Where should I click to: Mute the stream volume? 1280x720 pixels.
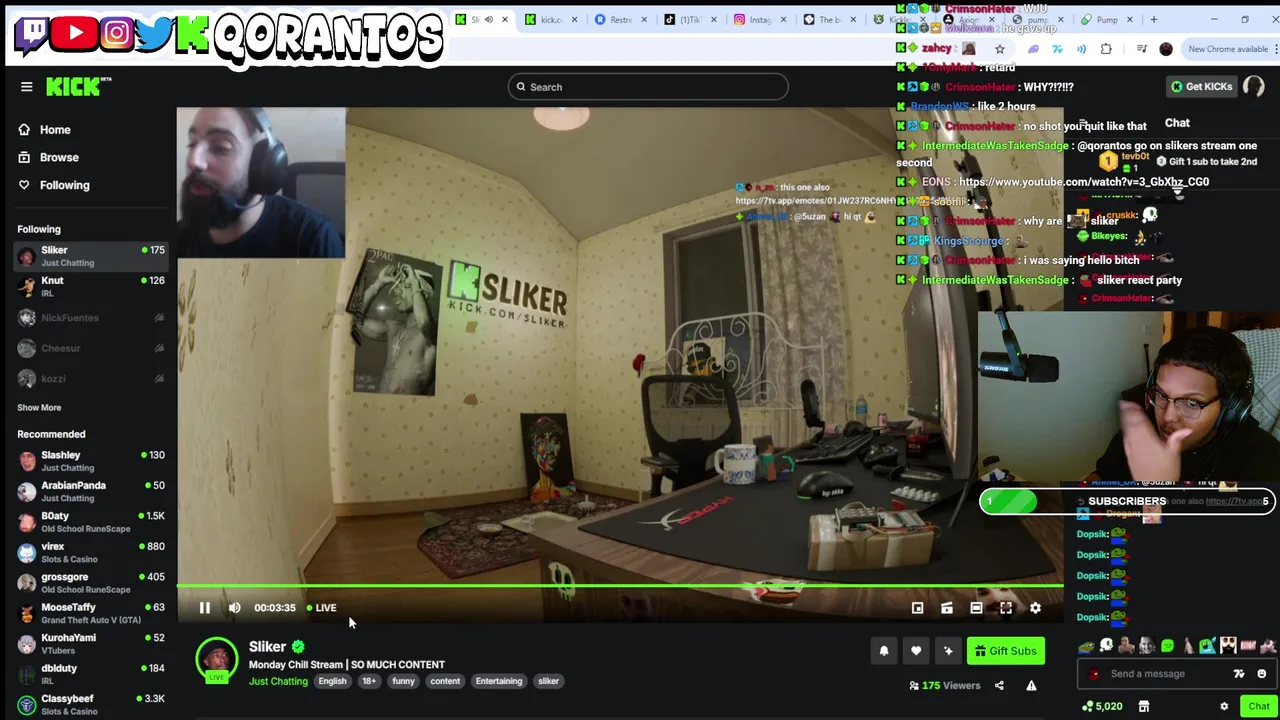234,608
